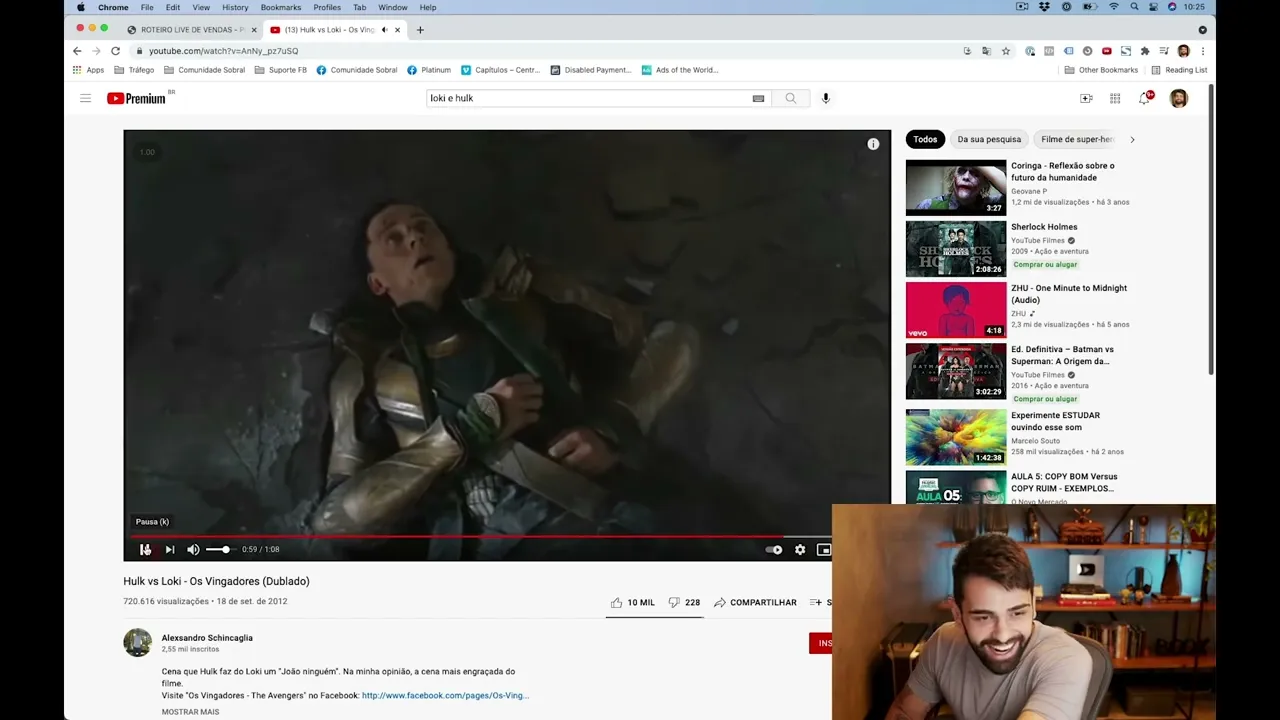Open Chrome extensions puzzle icon
Image resolution: width=1280 pixels, height=720 pixels.
[1145, 51]
